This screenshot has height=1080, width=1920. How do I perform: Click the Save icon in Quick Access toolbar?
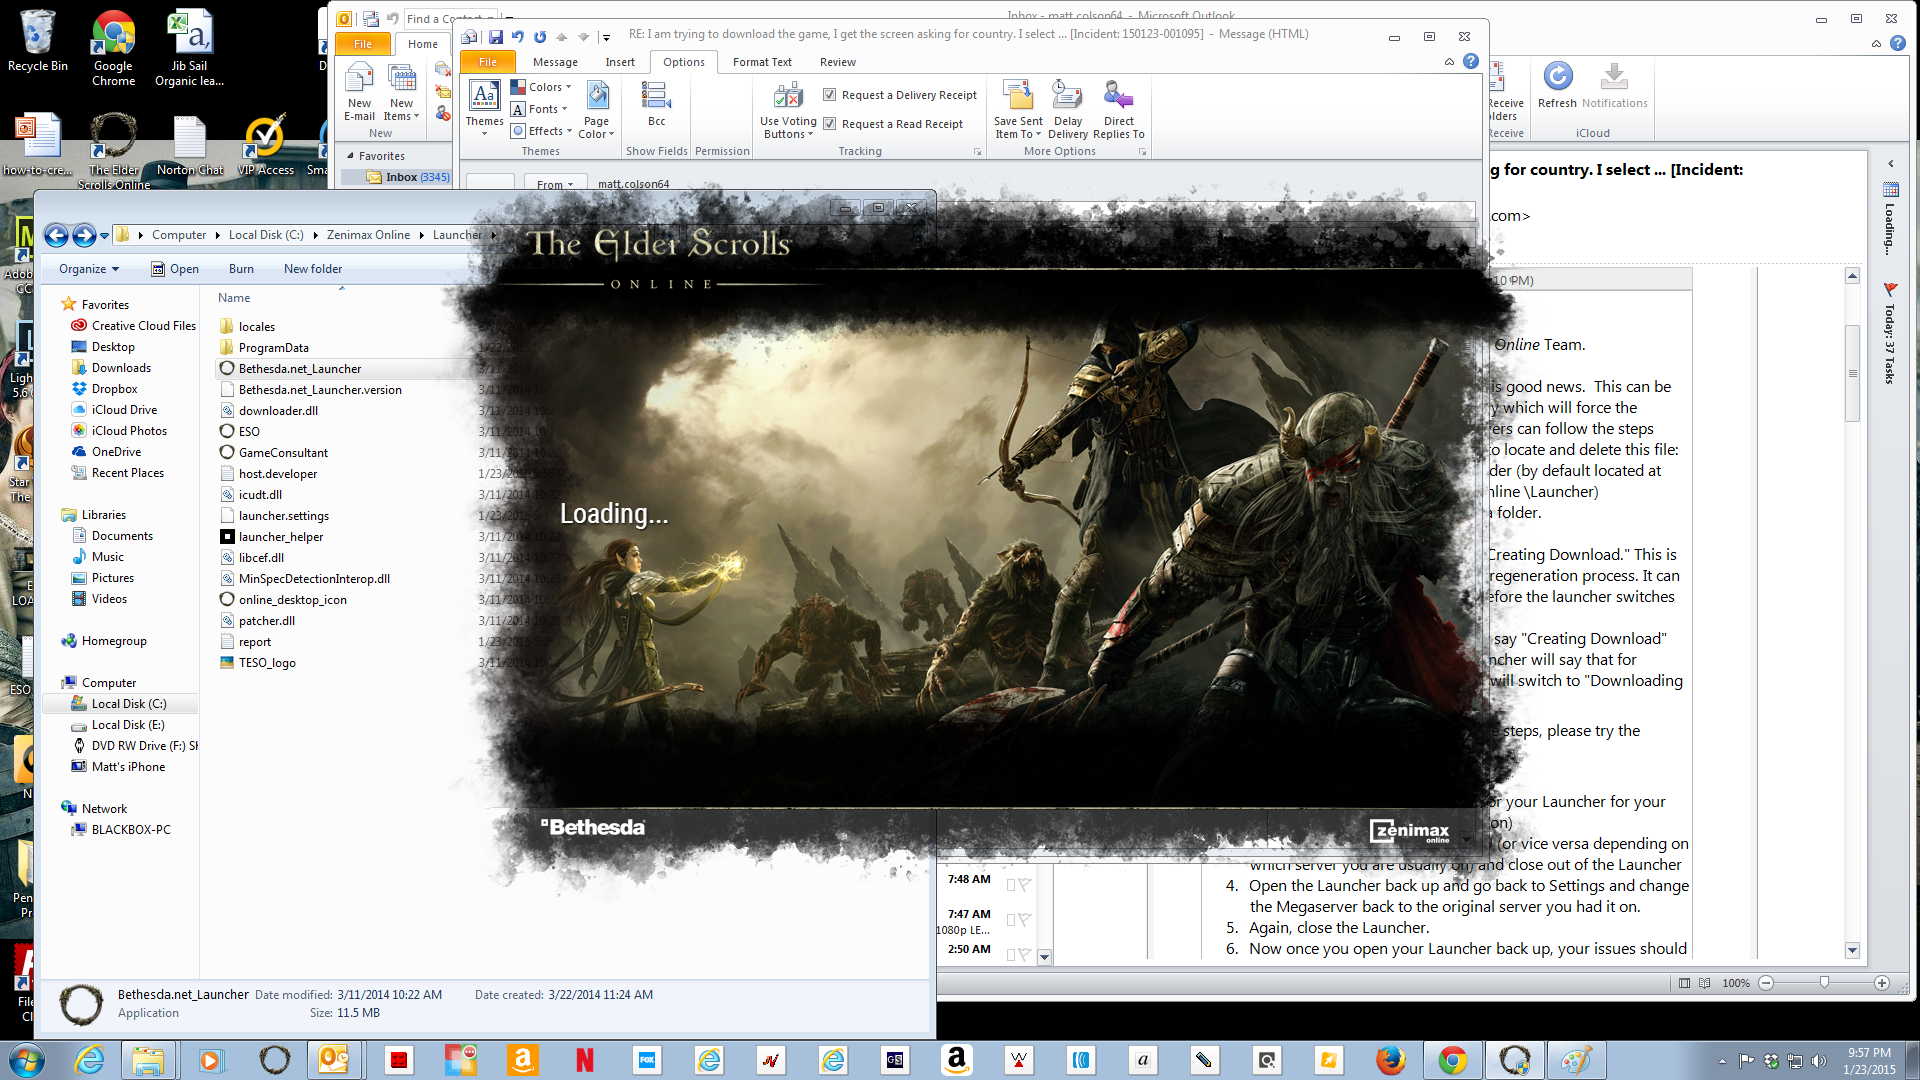click(495, 37)
